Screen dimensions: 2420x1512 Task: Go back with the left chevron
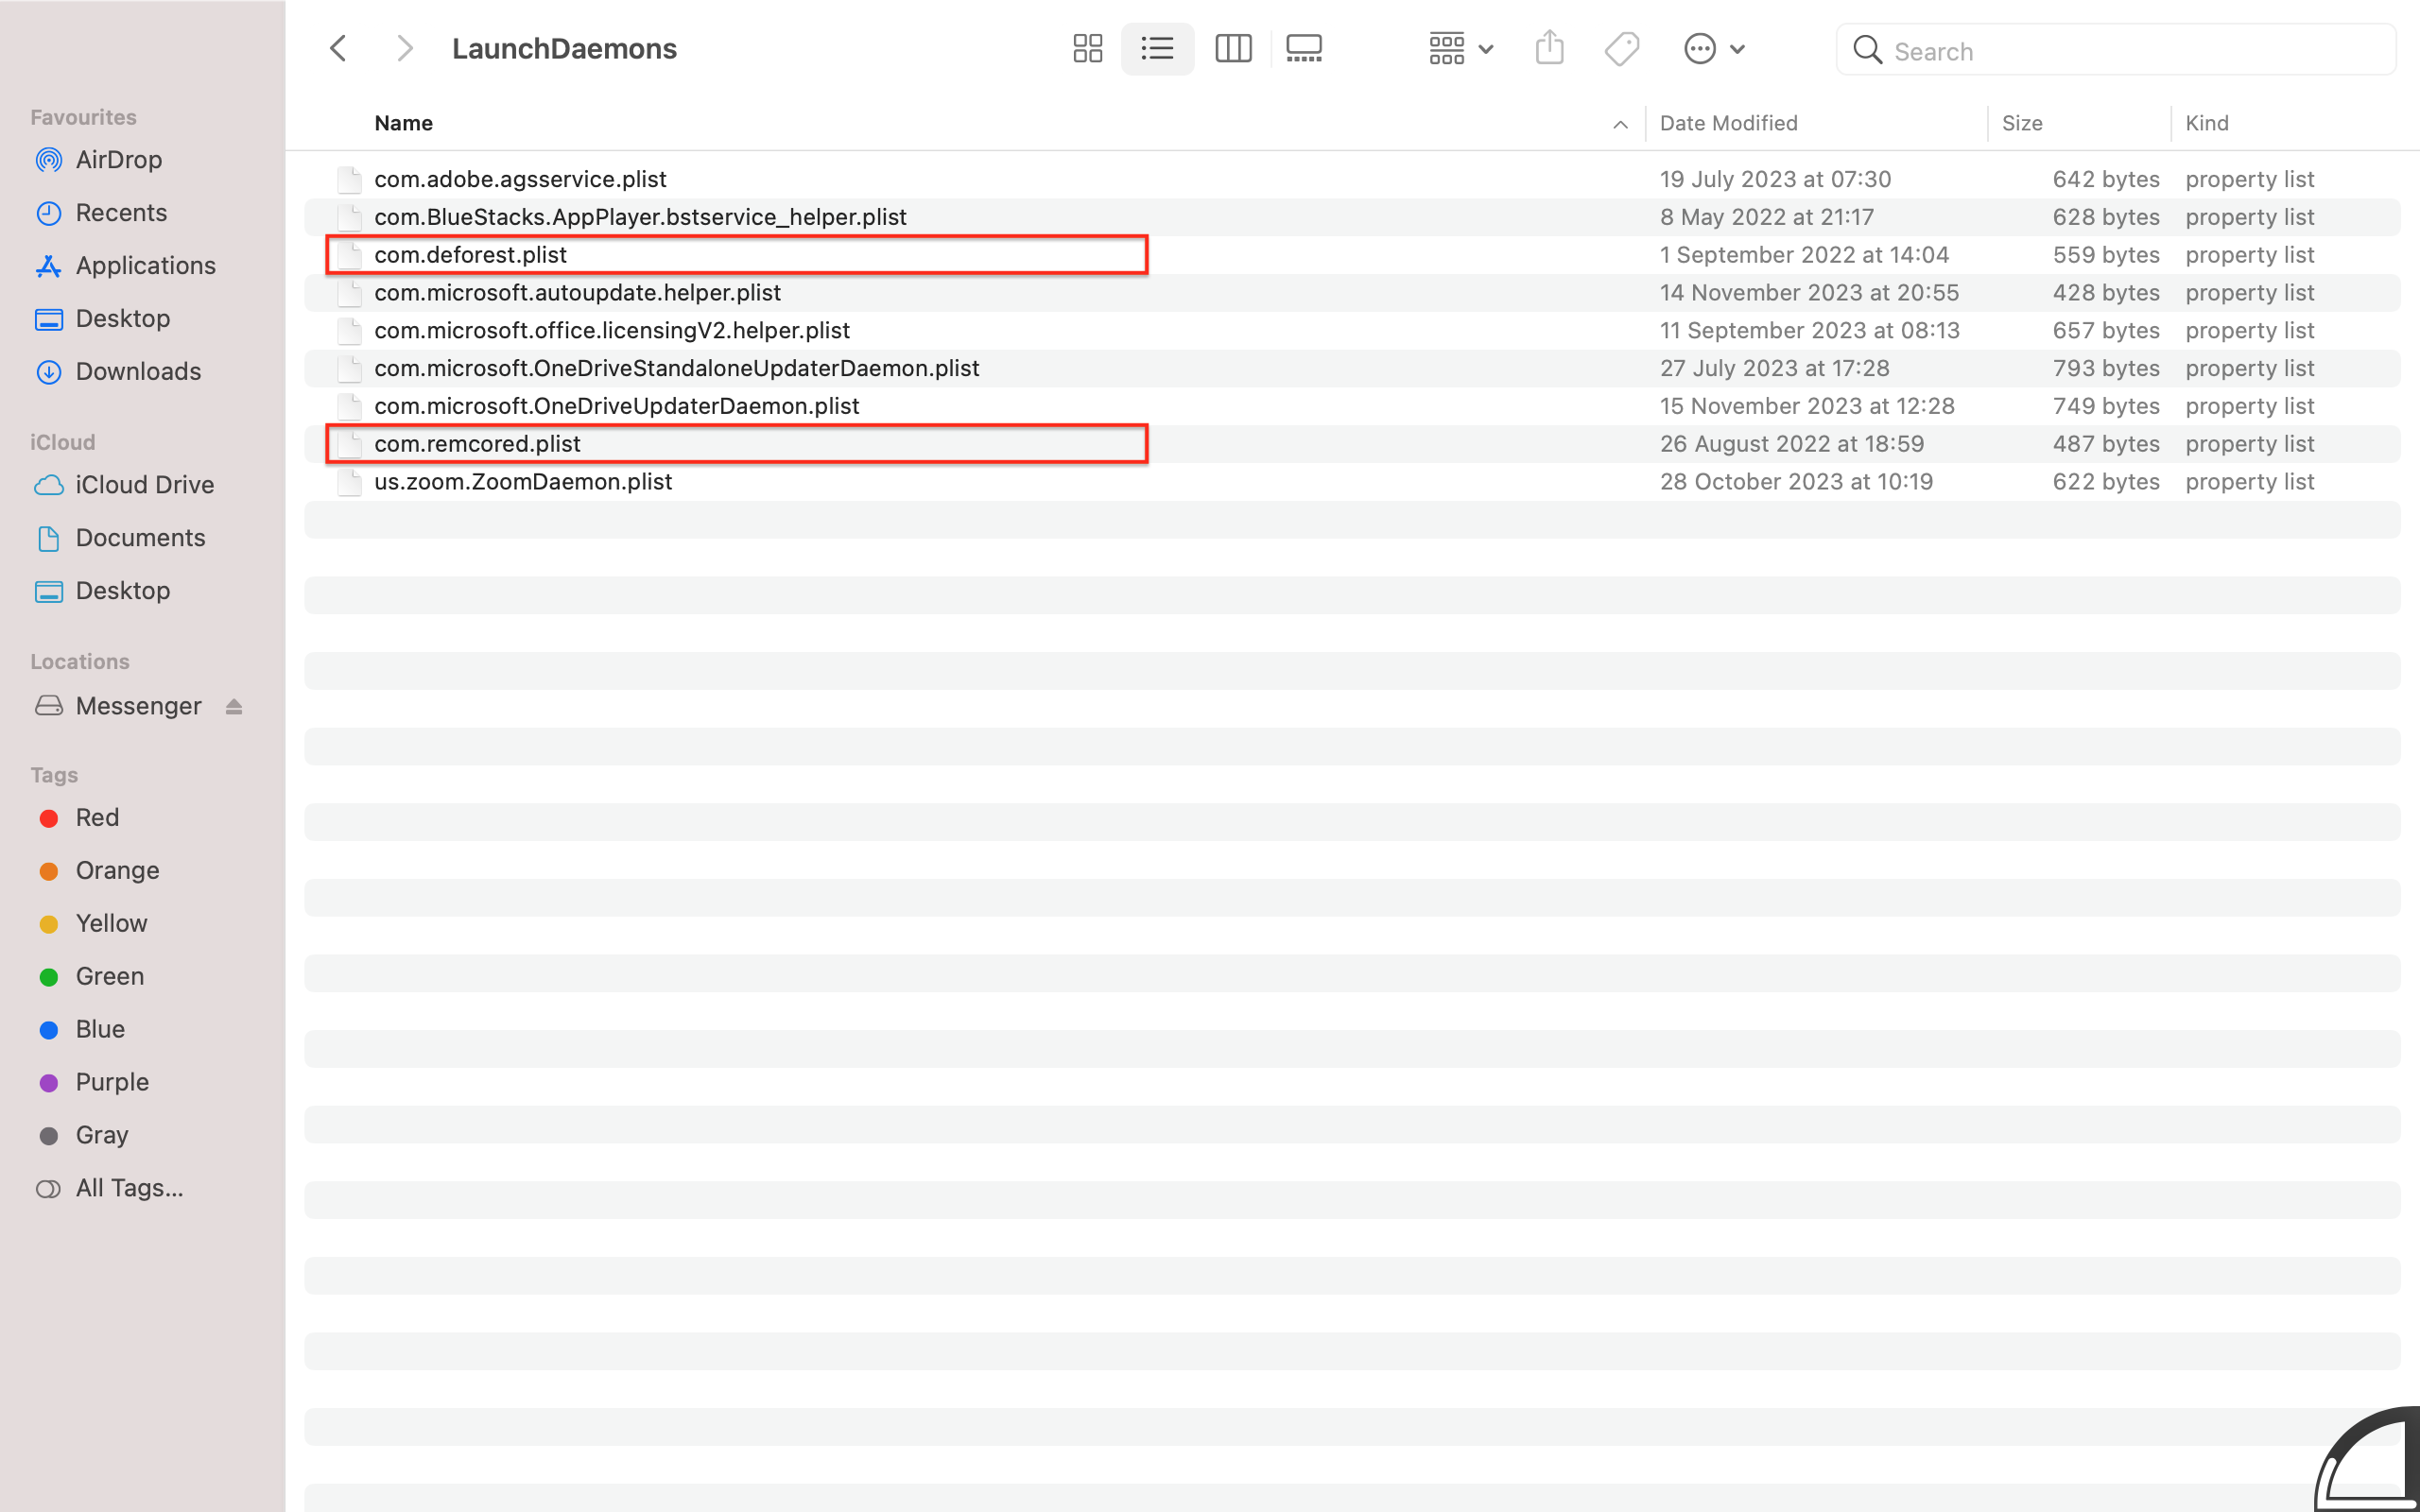(339, 49)
